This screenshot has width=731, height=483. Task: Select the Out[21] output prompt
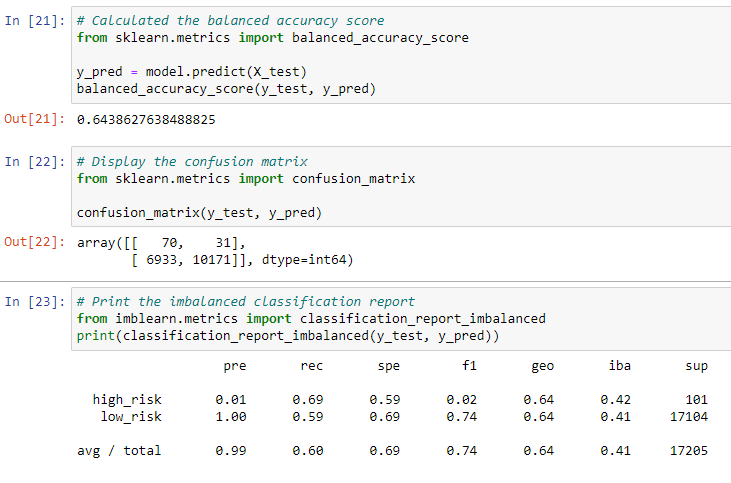pyautogui.click(x=35, y=119)
